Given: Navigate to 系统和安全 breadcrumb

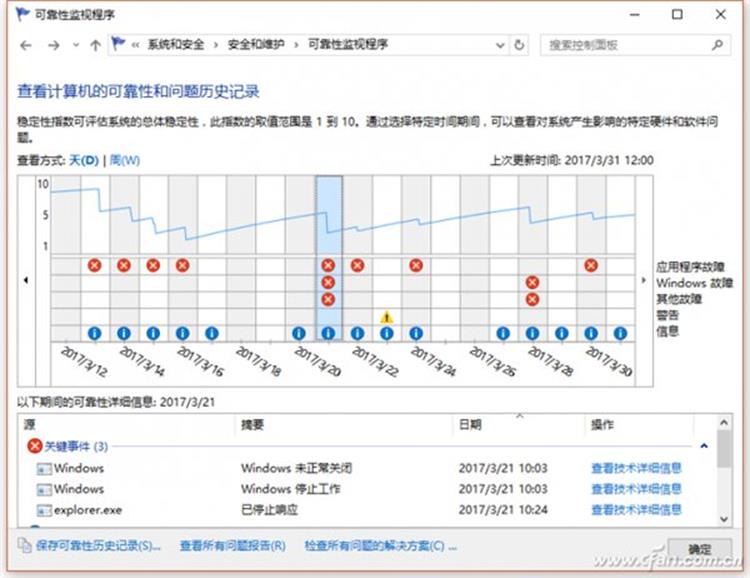Looking at the screenshot, I should pos(176,45).
